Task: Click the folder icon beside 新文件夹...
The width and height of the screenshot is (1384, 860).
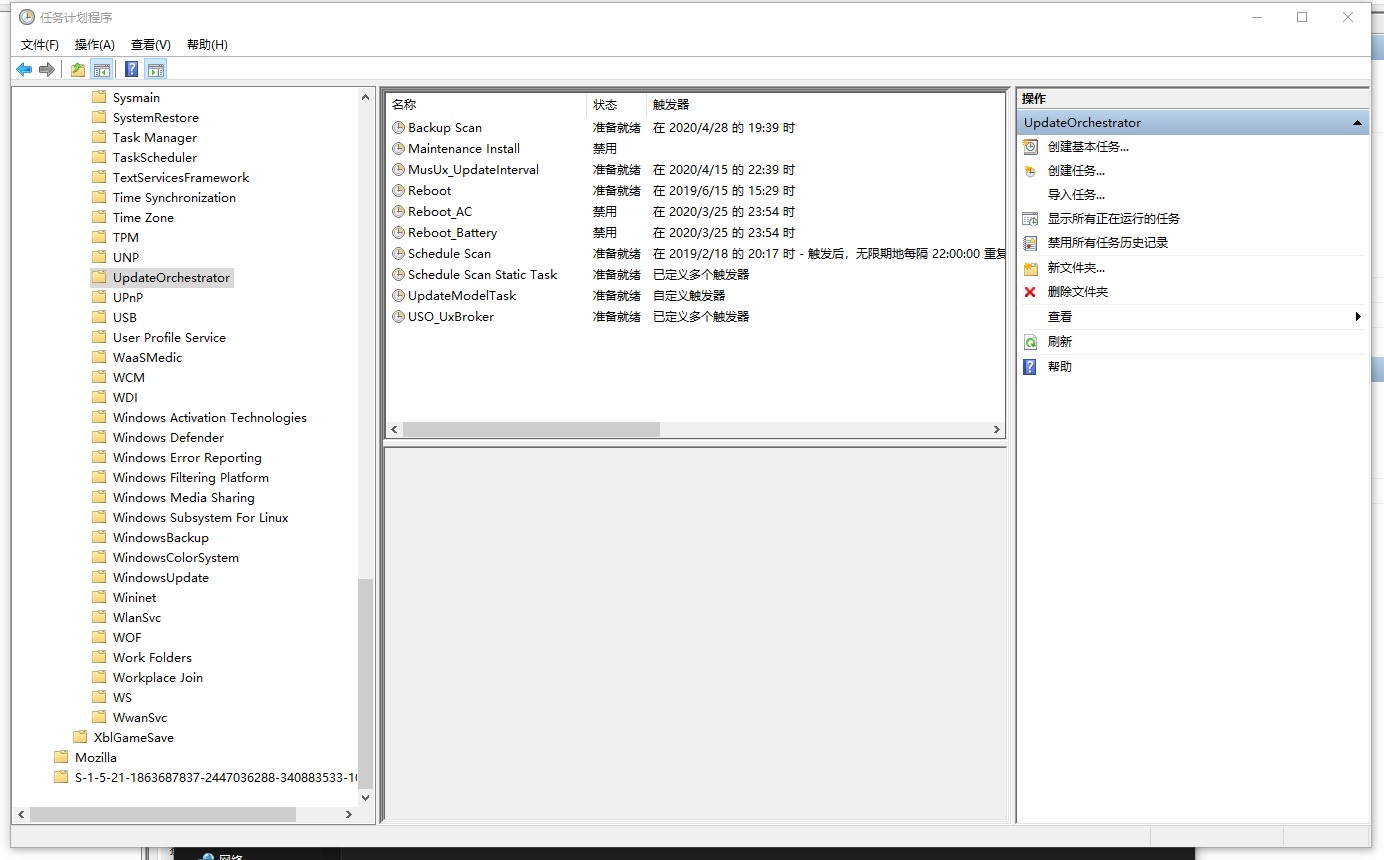Action: 1030,268
